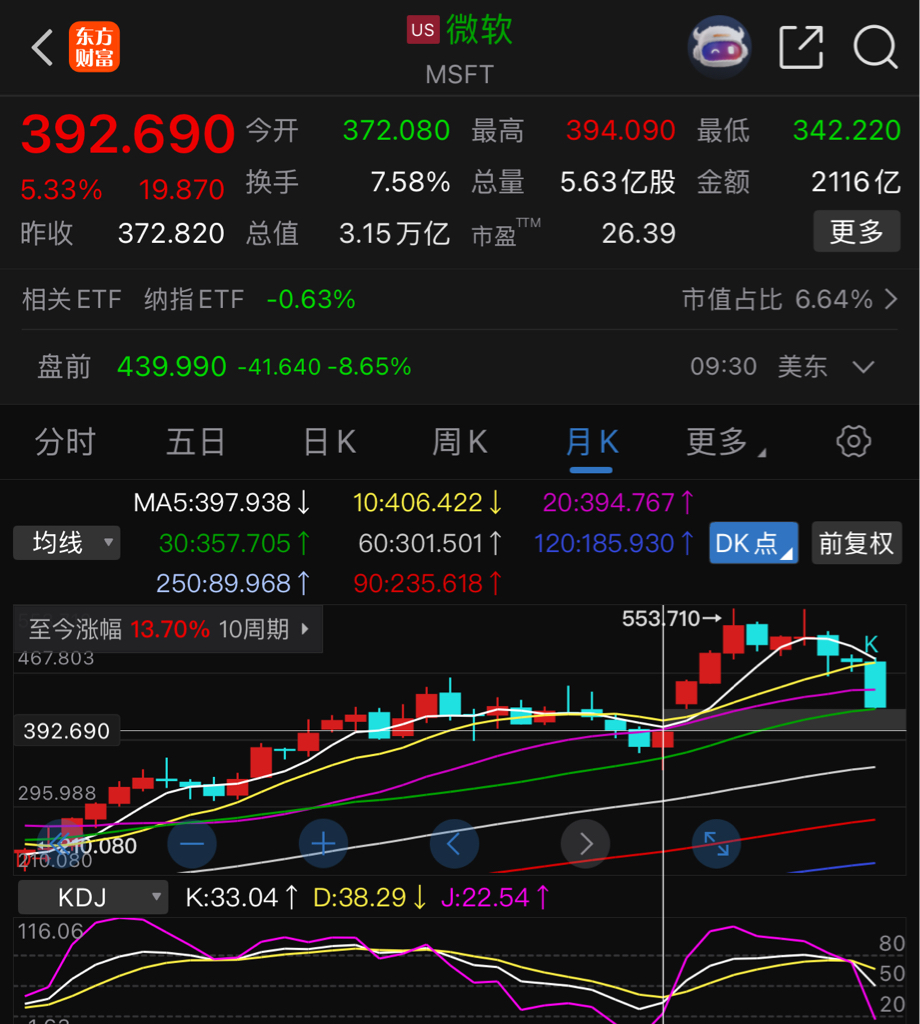The image size is (920, 1024).
Task: Open the 均线 indicator dropdown
Action: pos(67,543)
